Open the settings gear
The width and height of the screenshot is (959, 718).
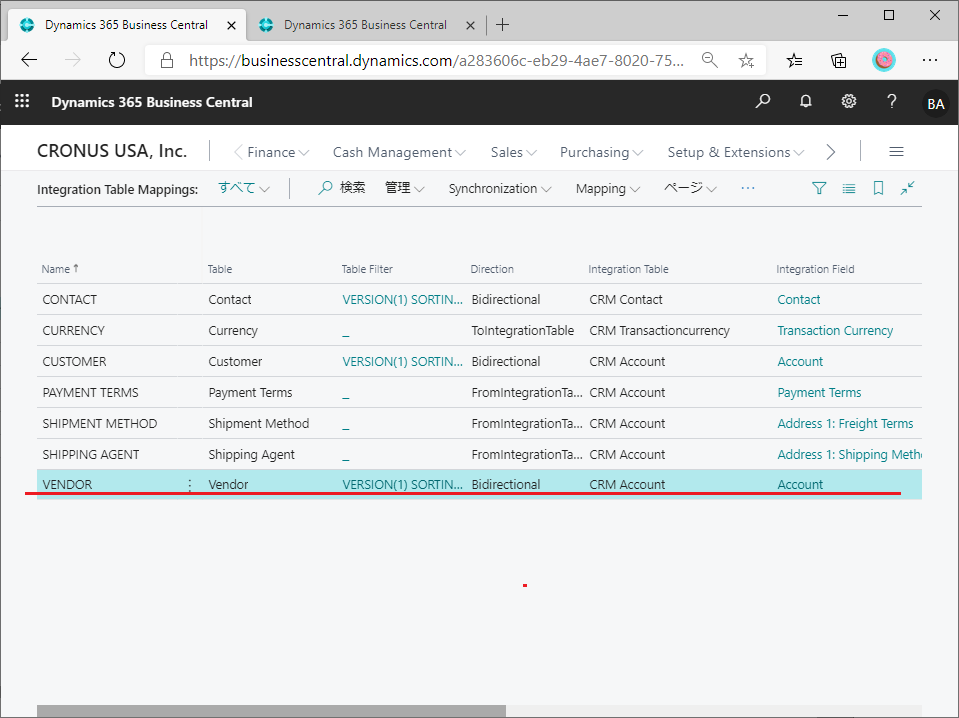848,102
